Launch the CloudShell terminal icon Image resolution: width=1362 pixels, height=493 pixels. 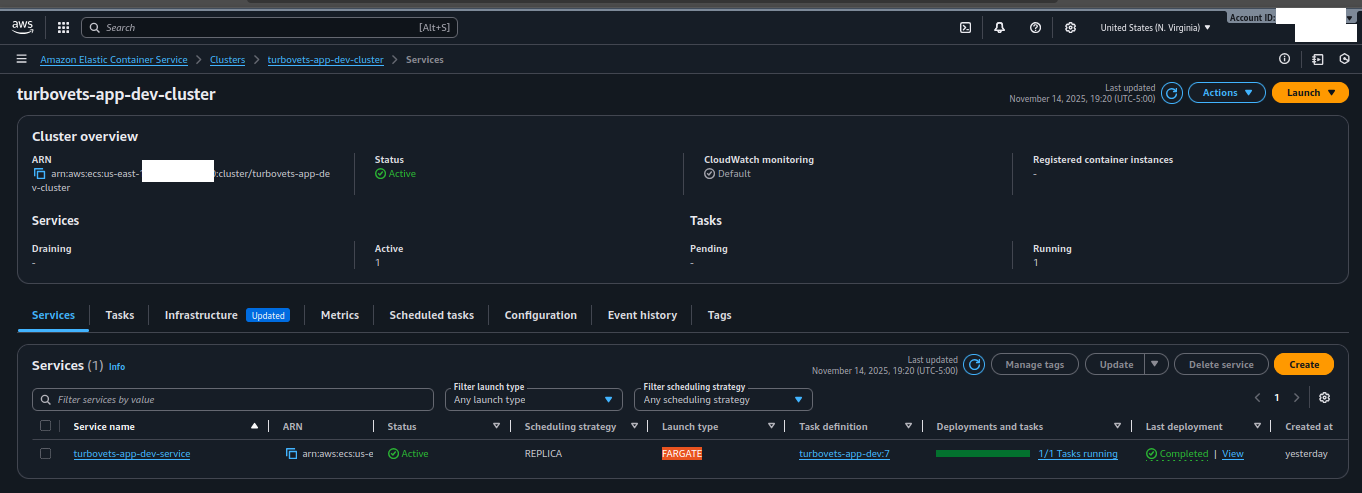pos(965,28)
